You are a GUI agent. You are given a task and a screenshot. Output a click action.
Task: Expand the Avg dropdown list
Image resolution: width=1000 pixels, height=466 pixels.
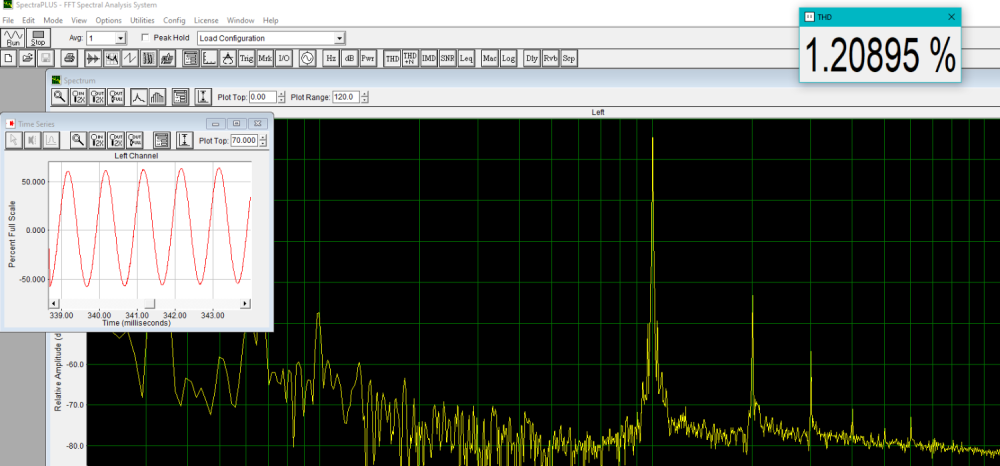tap(120, 38)
